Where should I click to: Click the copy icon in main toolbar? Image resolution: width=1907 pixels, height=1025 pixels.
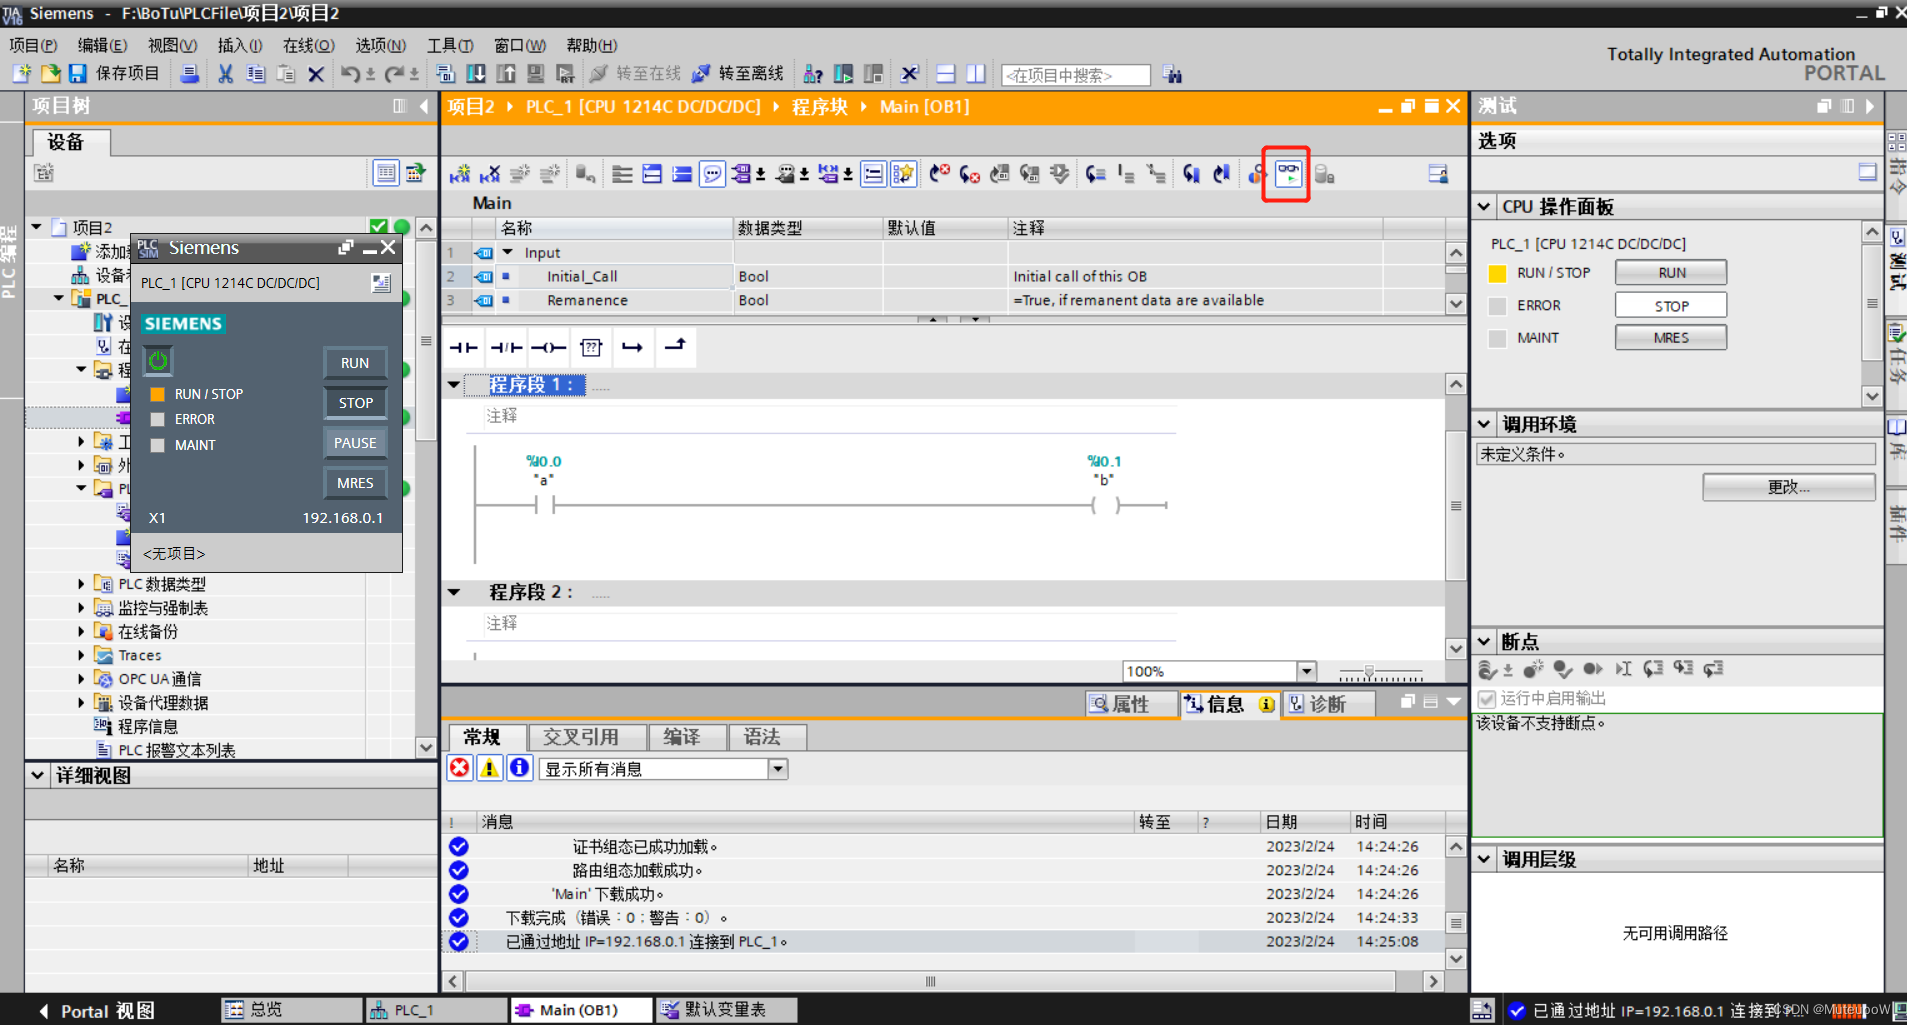pyautogui.click(x=256, y=74)
